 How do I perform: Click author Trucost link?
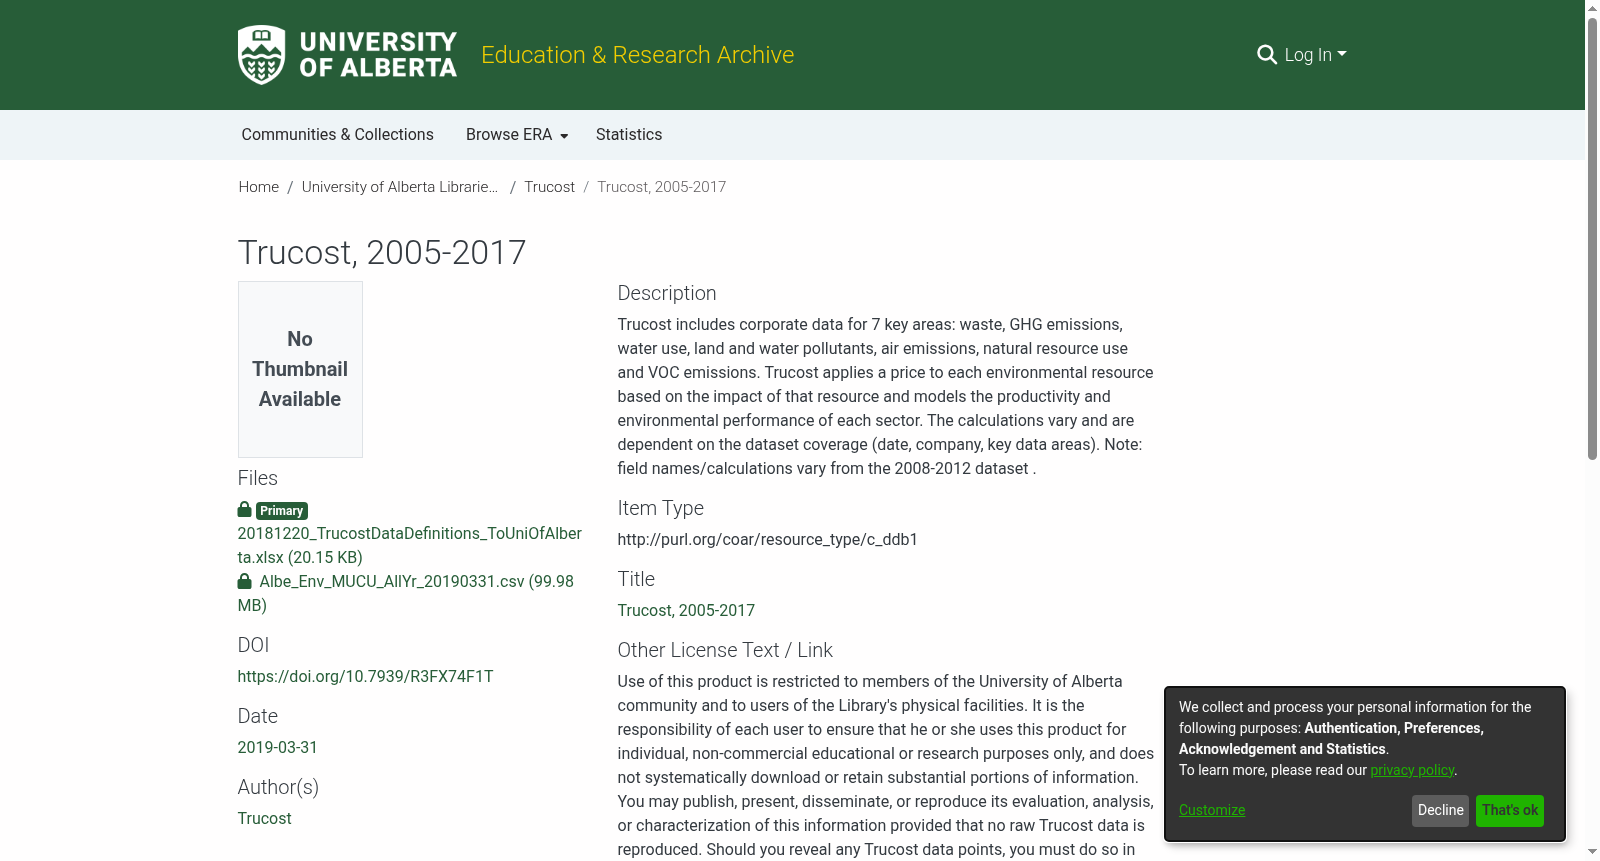pyautogui.click(x=264, y=819)
